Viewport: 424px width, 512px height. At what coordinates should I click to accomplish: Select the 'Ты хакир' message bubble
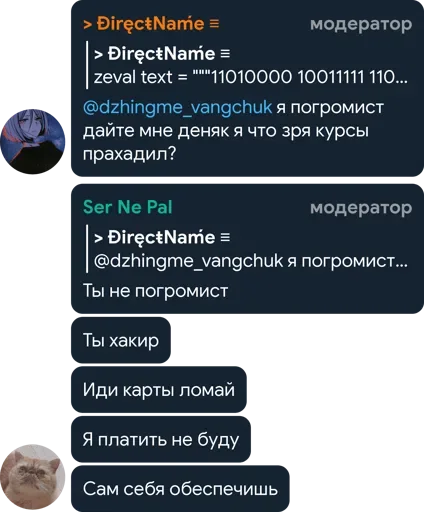121,340
